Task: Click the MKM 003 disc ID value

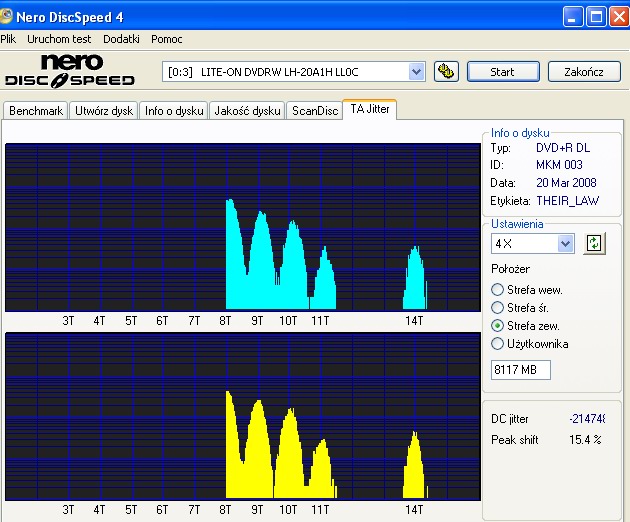Action: pos(559,165)
